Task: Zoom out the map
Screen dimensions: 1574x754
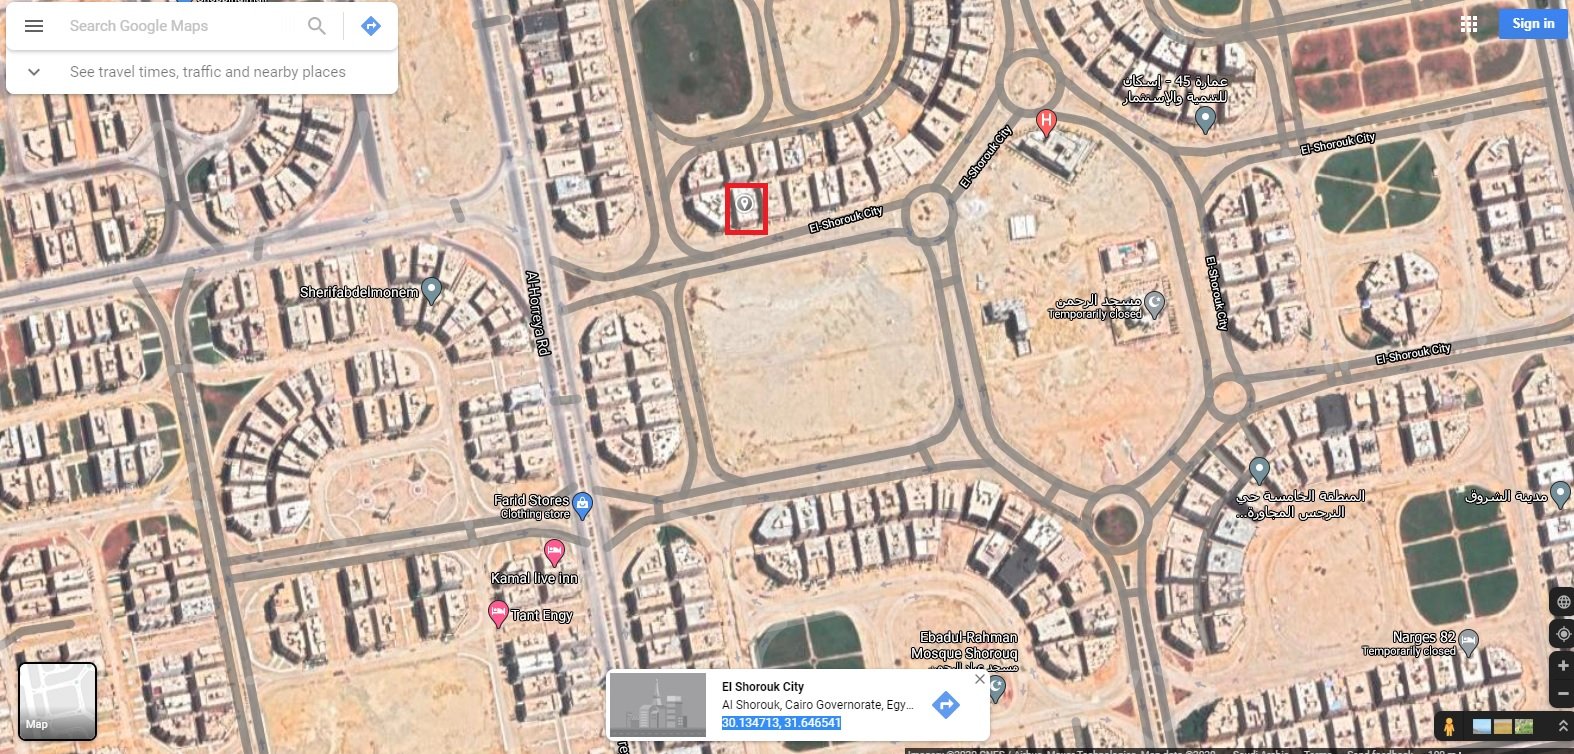Action: coord(1563,693)
